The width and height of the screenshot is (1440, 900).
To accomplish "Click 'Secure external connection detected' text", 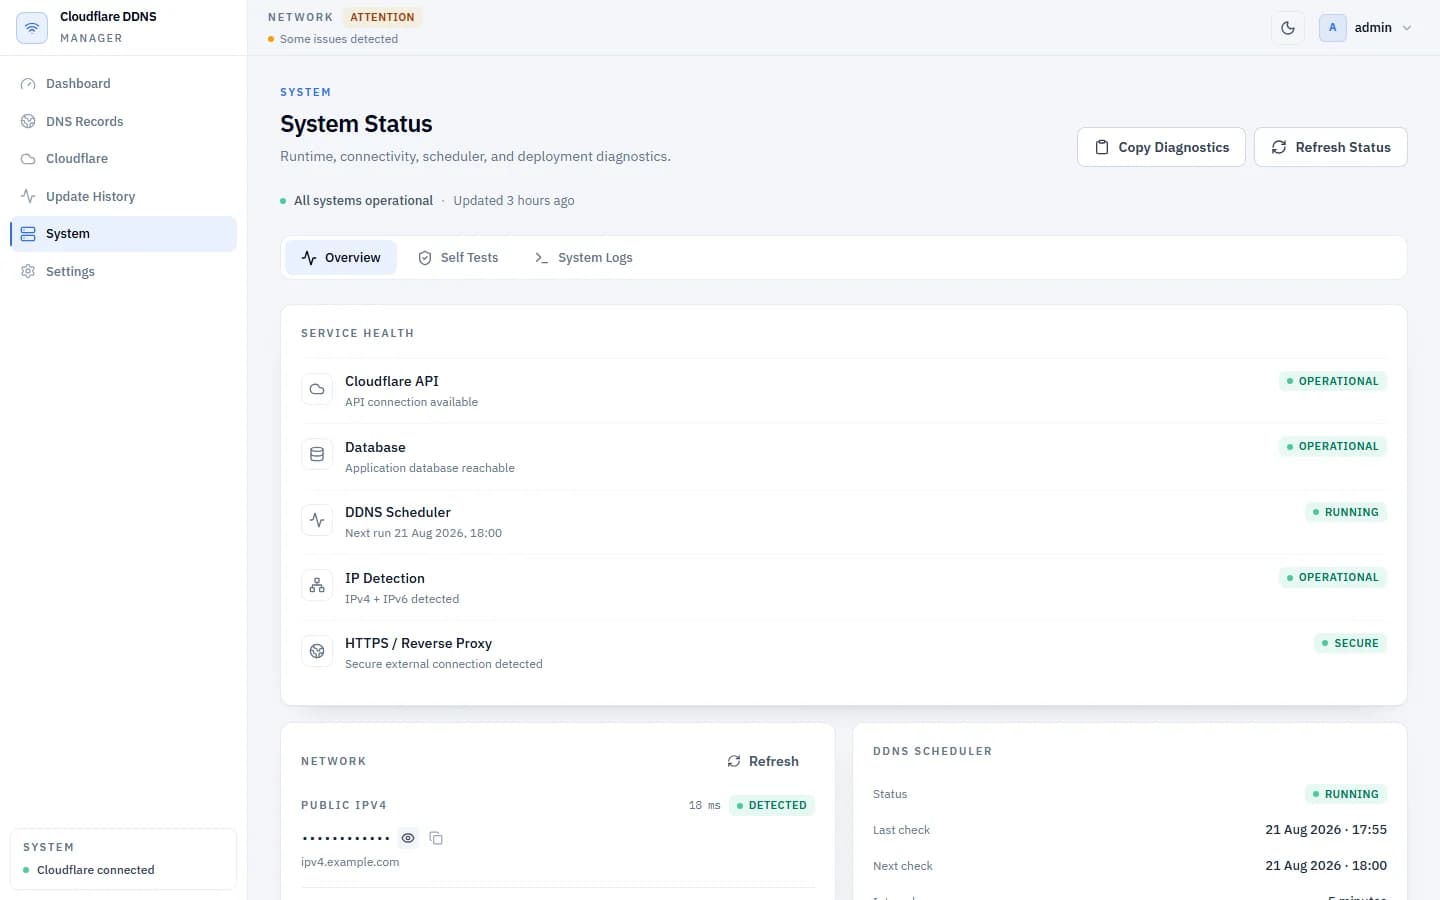I will click(444, 664).
